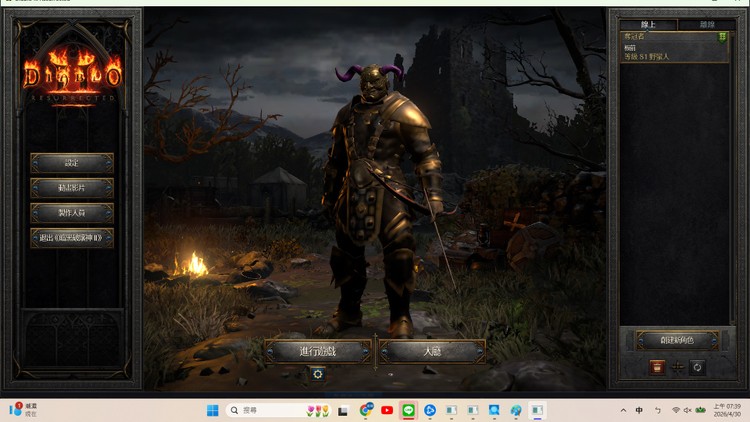Click the red delete character icon
750x422 pixels.
click(x=657, y=367)
